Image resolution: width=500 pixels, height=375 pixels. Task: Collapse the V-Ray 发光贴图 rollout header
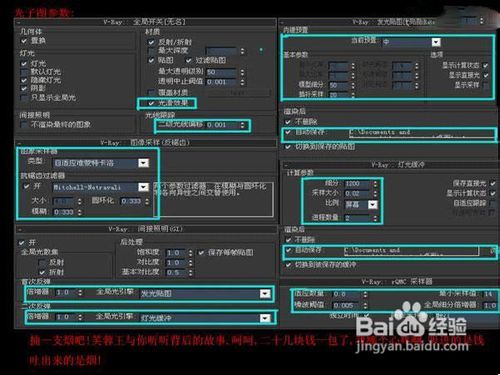(388, 22)
